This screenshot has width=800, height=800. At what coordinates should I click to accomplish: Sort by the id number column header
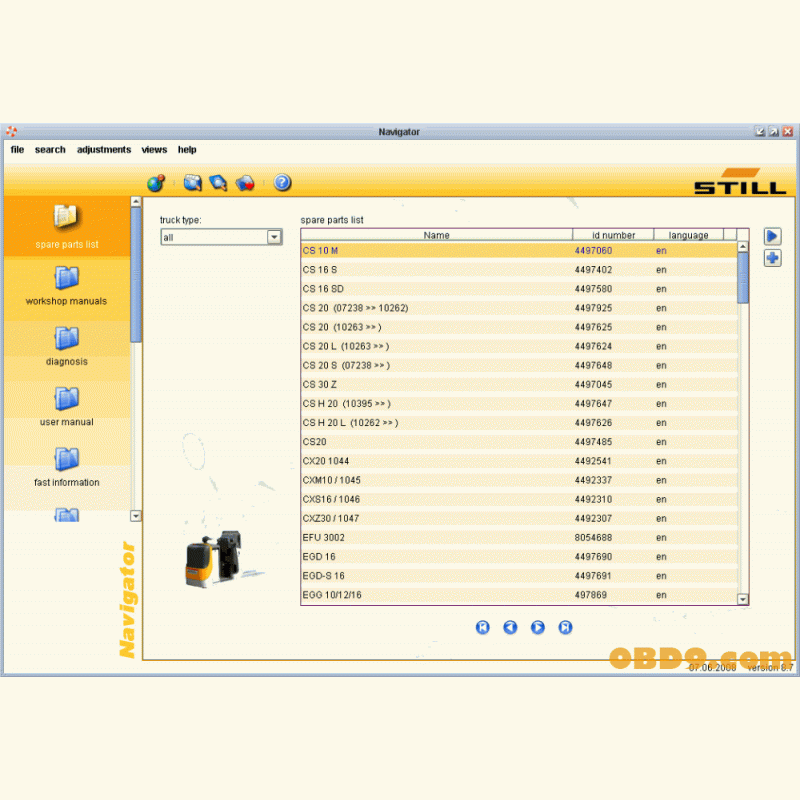tap(613, 235)
